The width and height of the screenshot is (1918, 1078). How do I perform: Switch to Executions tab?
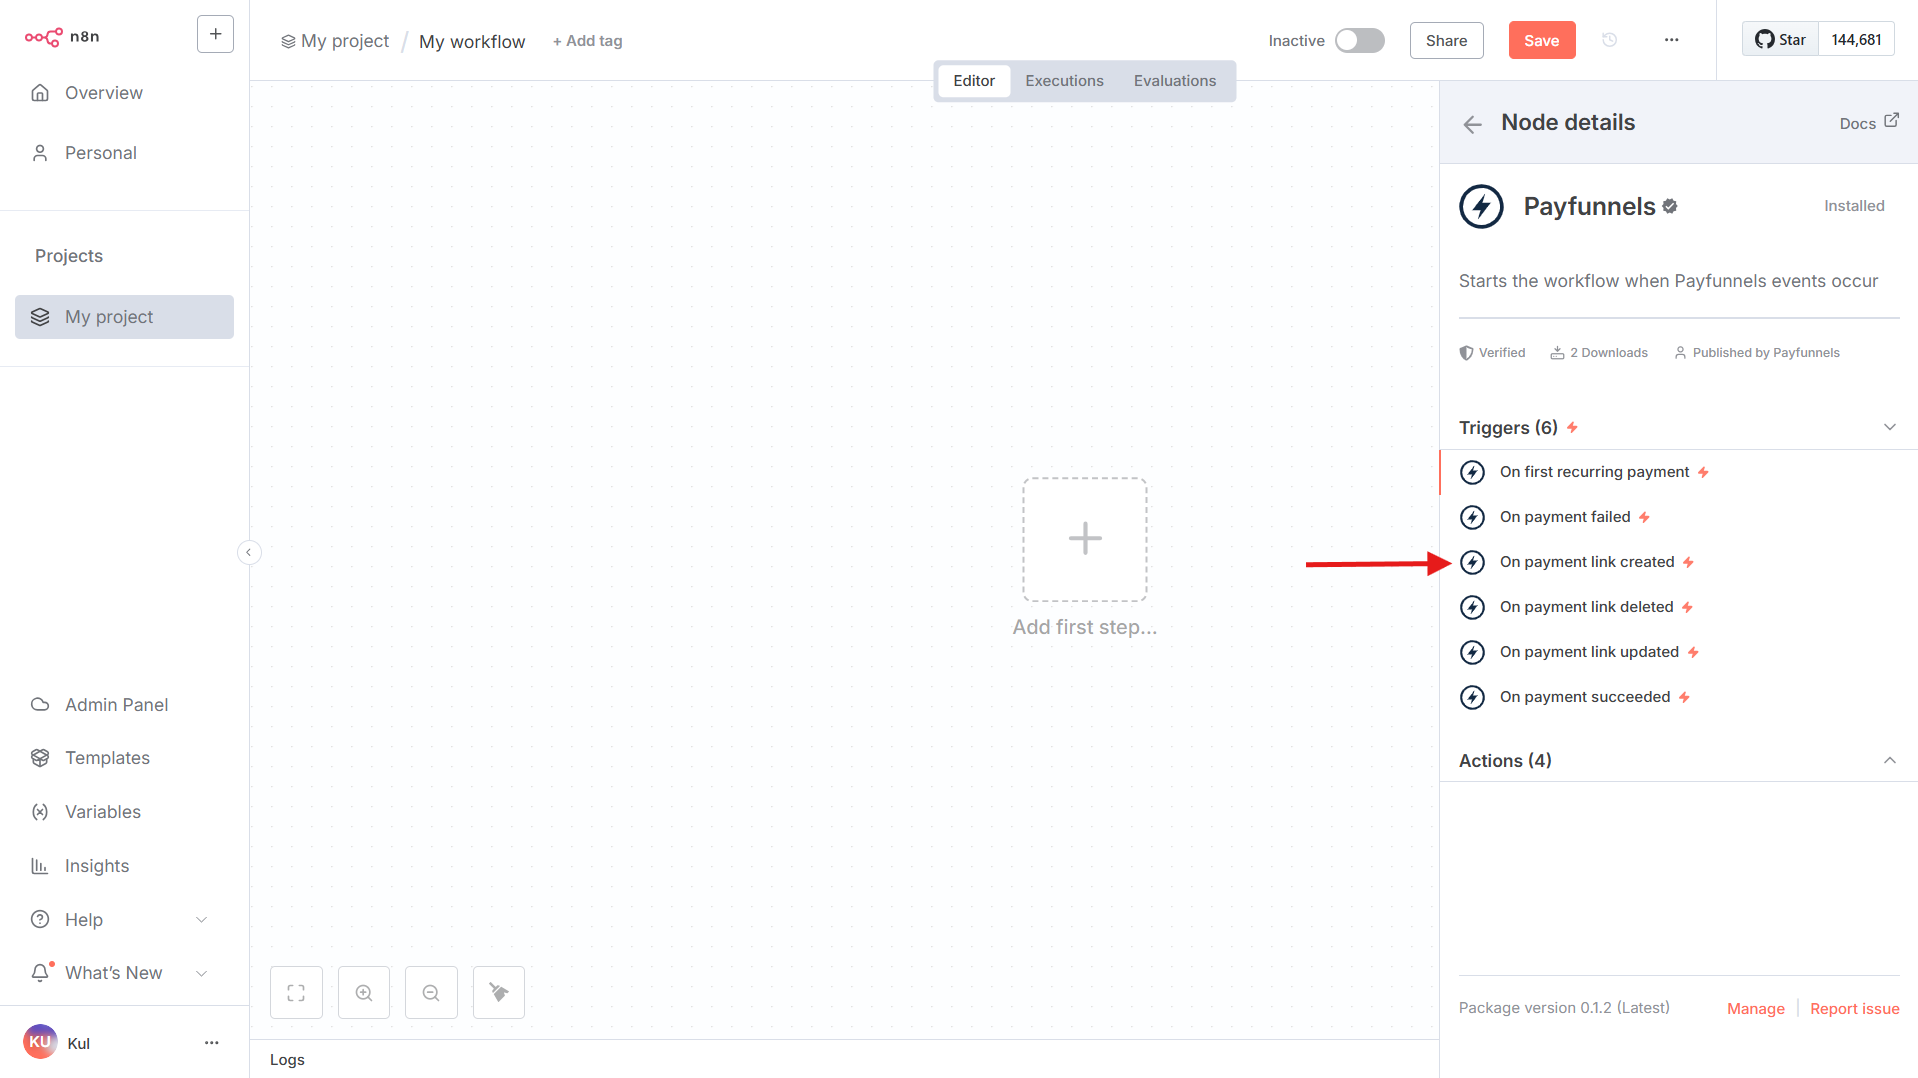coord(1064,81)
